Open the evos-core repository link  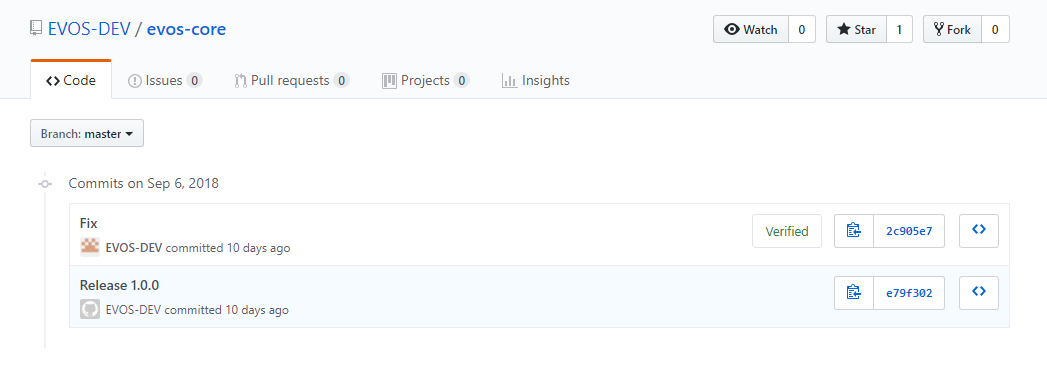point(186,29)
